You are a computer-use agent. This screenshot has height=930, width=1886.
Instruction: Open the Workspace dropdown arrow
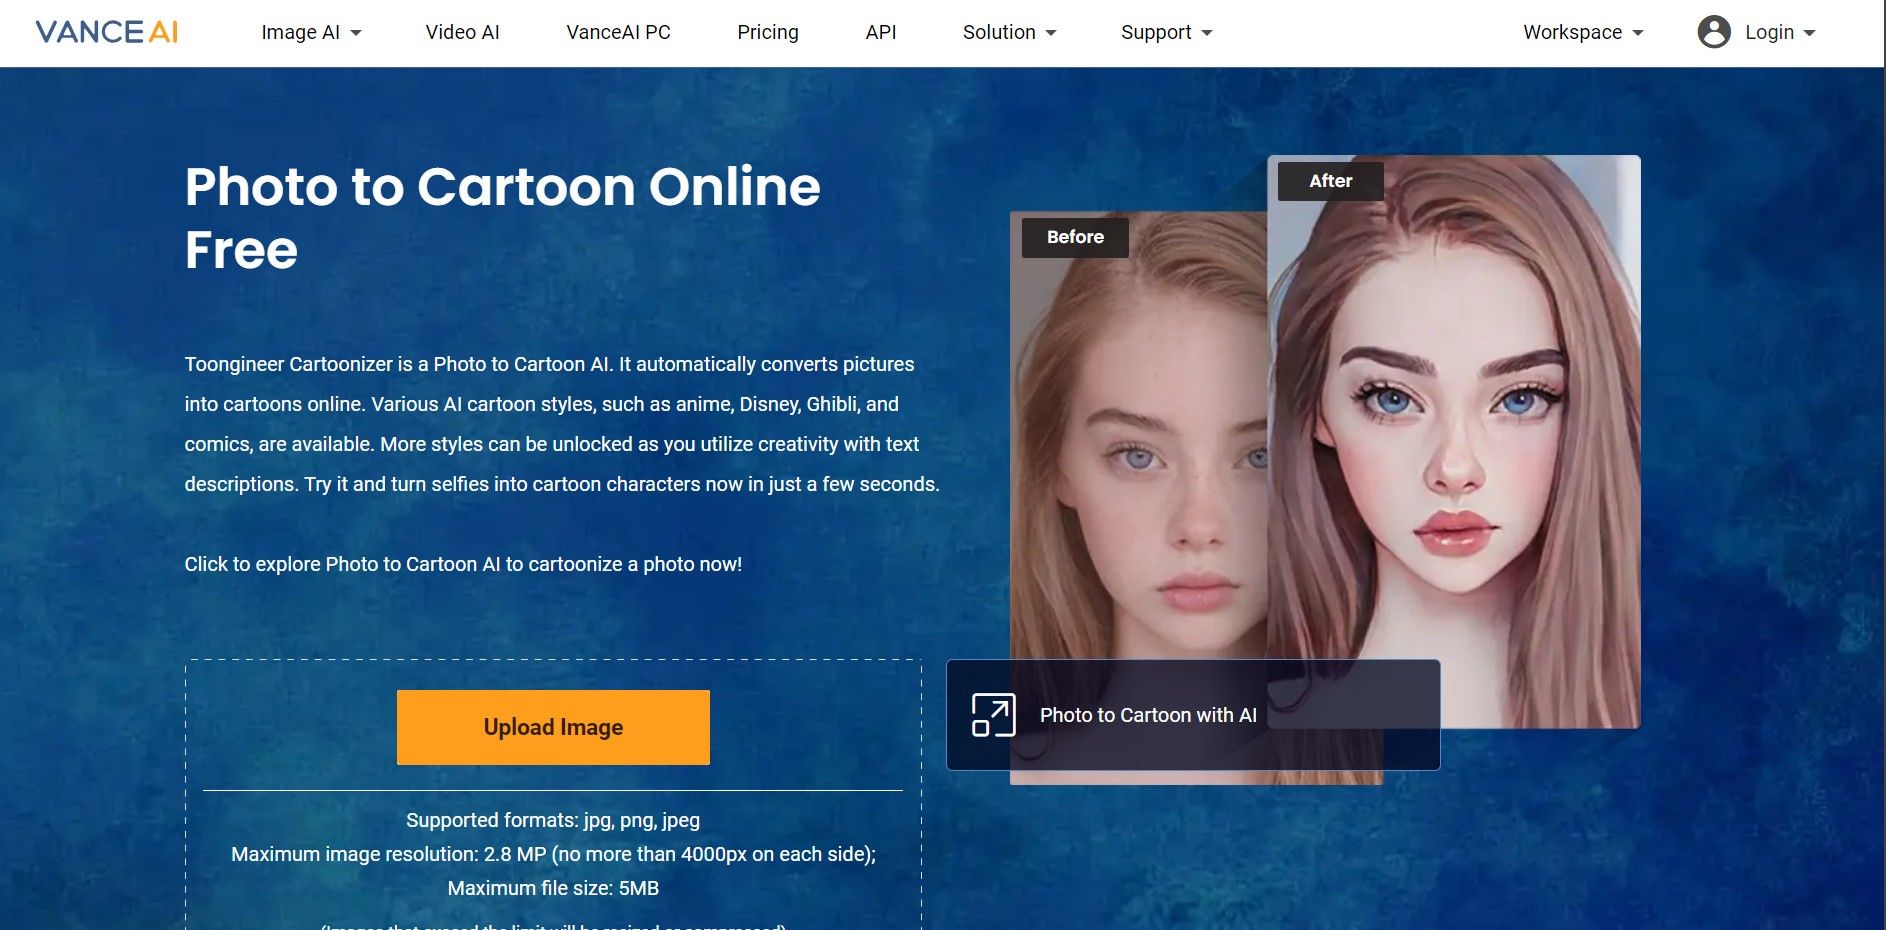coord(1638,33)
